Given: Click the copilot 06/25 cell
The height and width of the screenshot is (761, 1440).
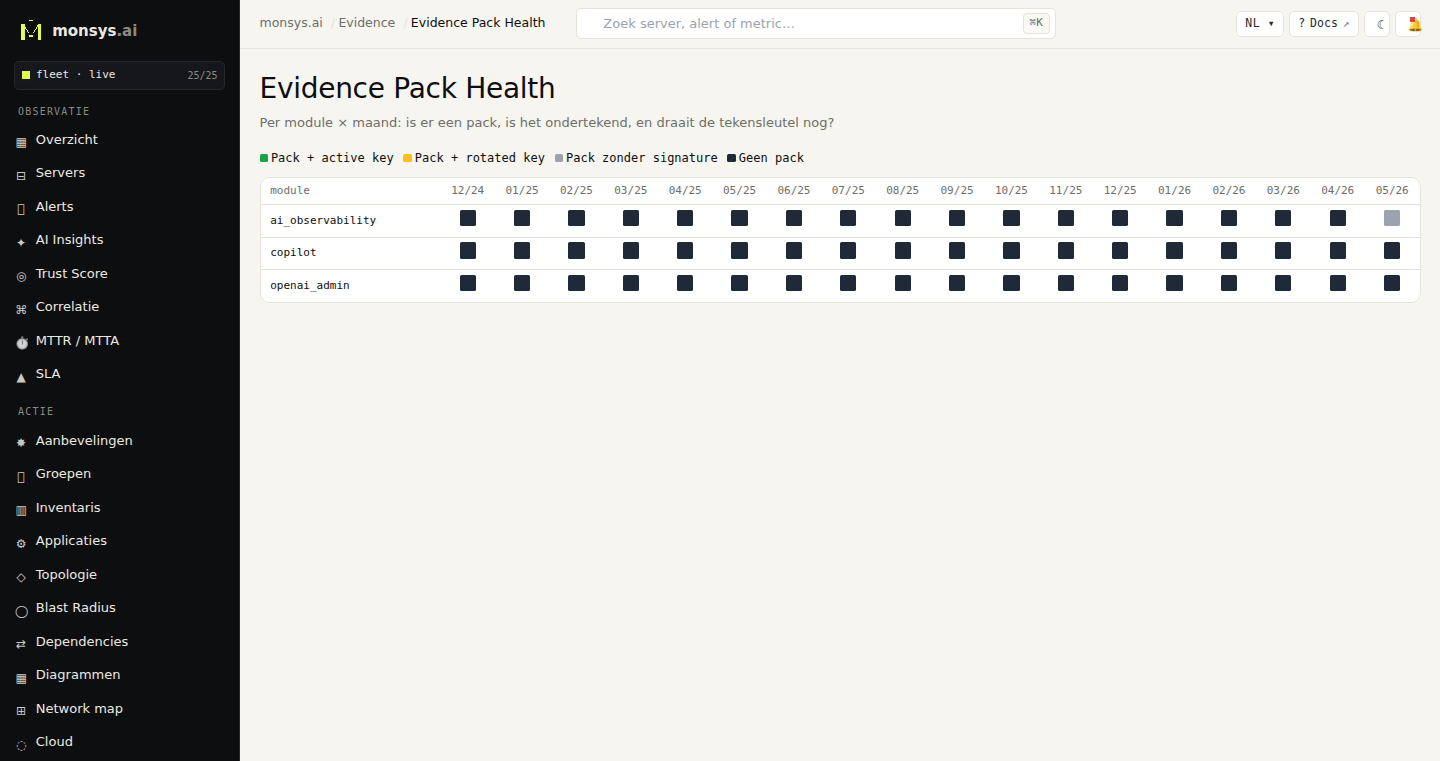Looking at the screenshot, I should coord(794,251).
